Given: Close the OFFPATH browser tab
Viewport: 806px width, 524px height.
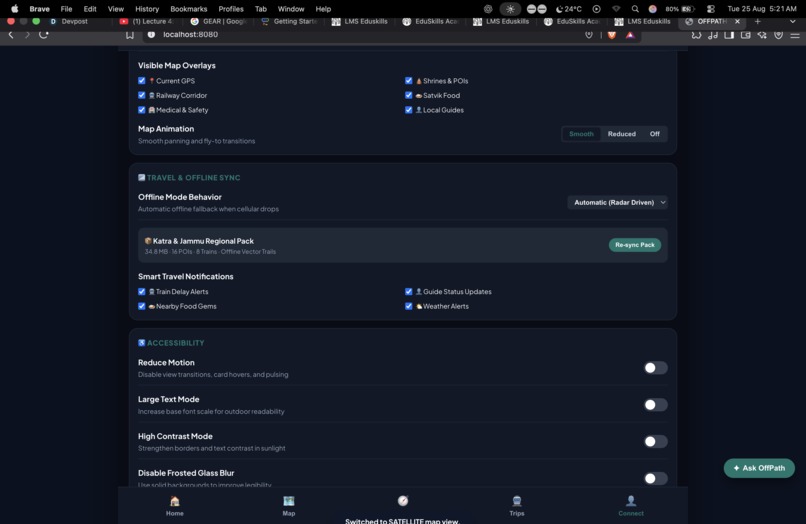Looking at the screenshot, I should point(737,21).
